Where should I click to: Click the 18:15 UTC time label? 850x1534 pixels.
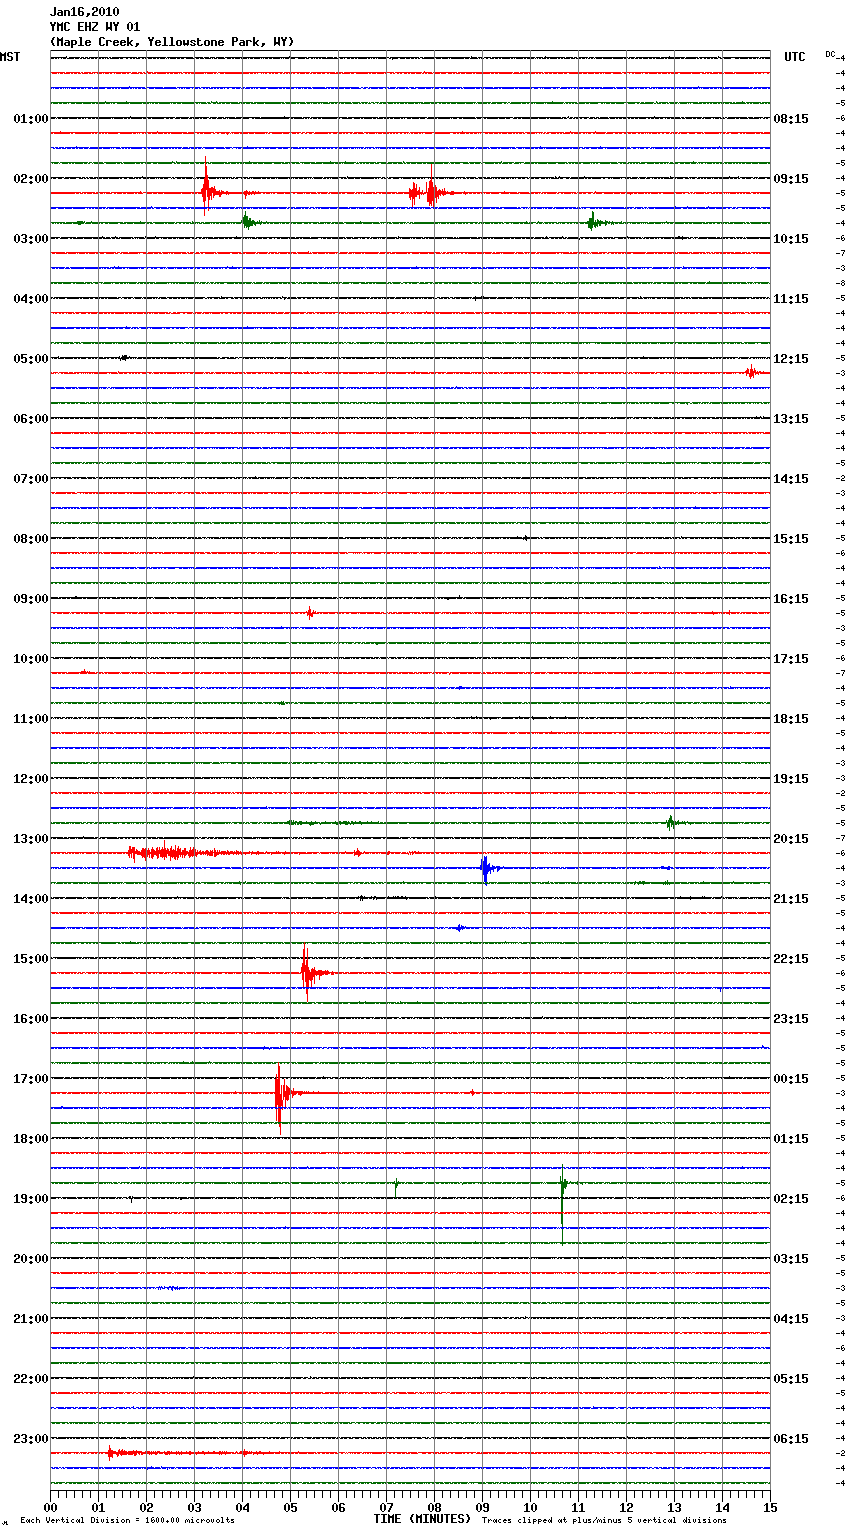pyautogui.click(x=791, y=719)
